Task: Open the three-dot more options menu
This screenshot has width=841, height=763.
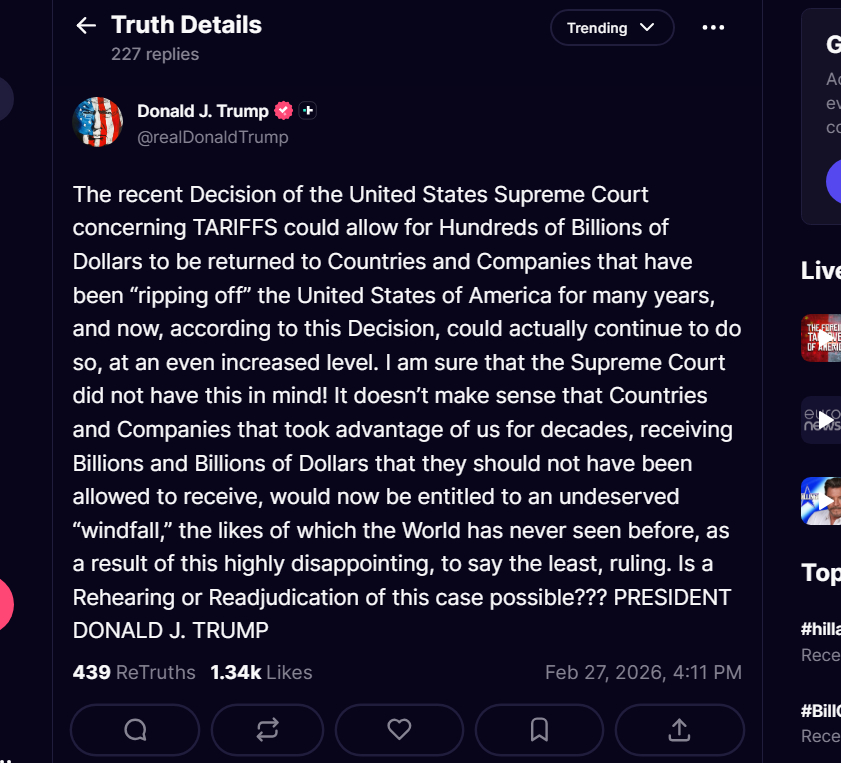Action: (x=713, y=28)
